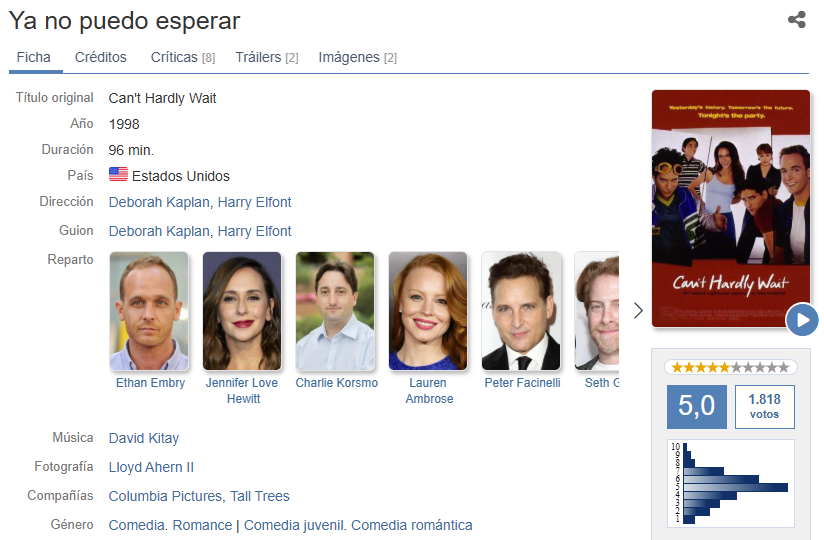The image size is (824, 540).
Task: Click the Charlie Korsmo name link
Action: coord(336,383)
